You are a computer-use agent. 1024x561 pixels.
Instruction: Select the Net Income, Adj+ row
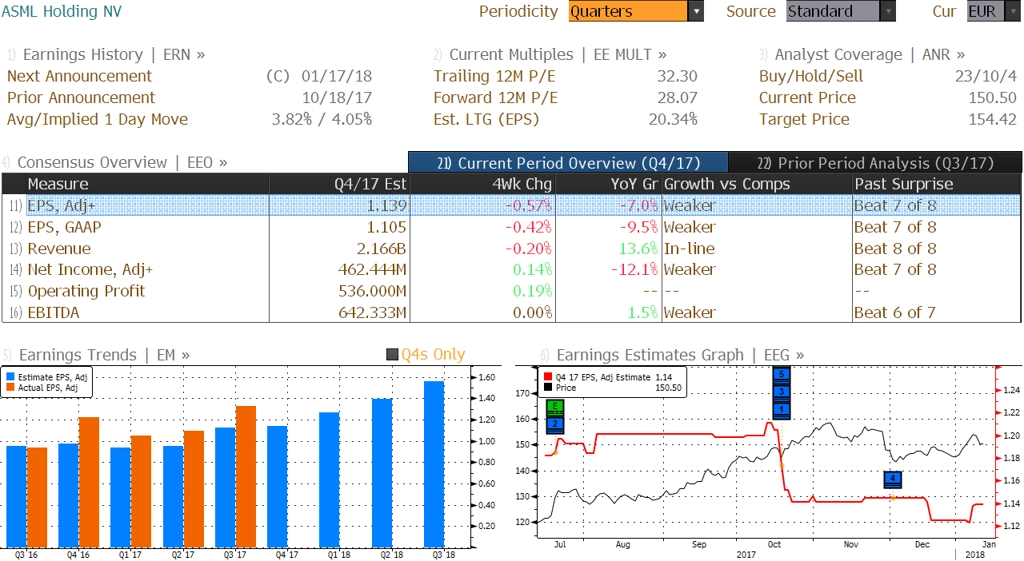pos(511,270)
